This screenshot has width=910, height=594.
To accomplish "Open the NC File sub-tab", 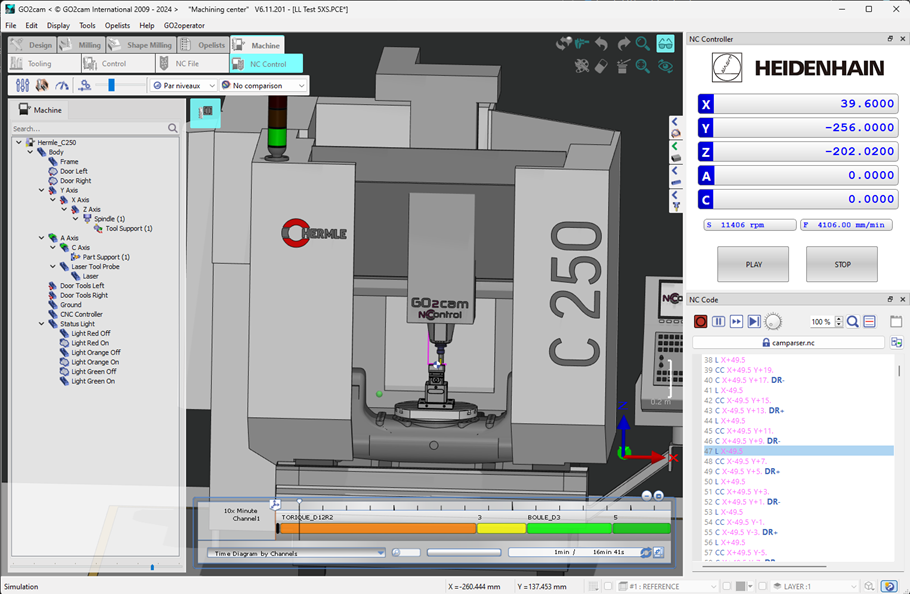I will pos(192,64).
